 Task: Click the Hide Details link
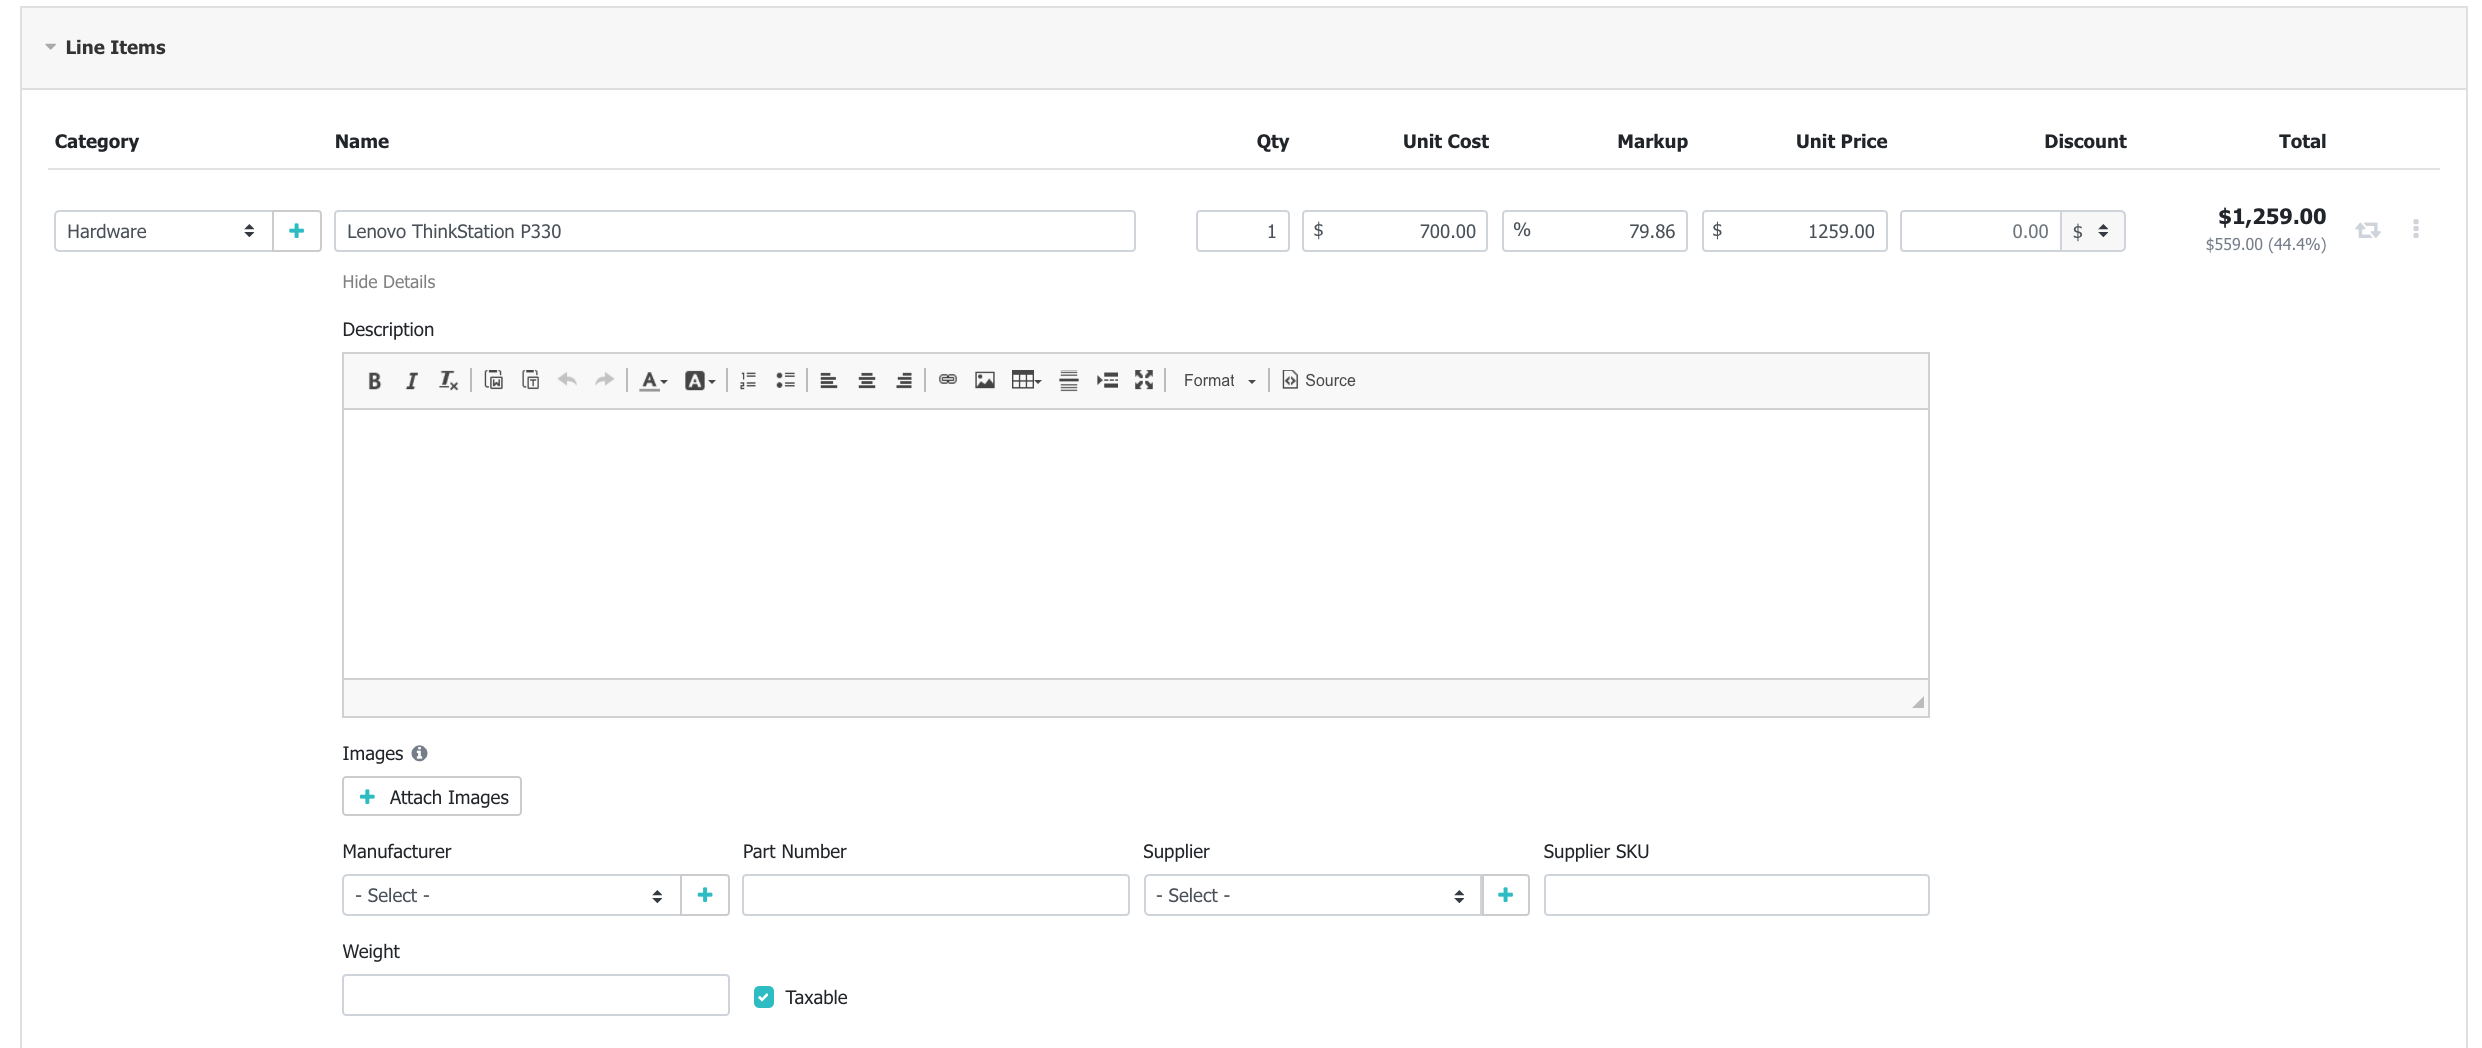pyautogui.click(x=389, y=282)
